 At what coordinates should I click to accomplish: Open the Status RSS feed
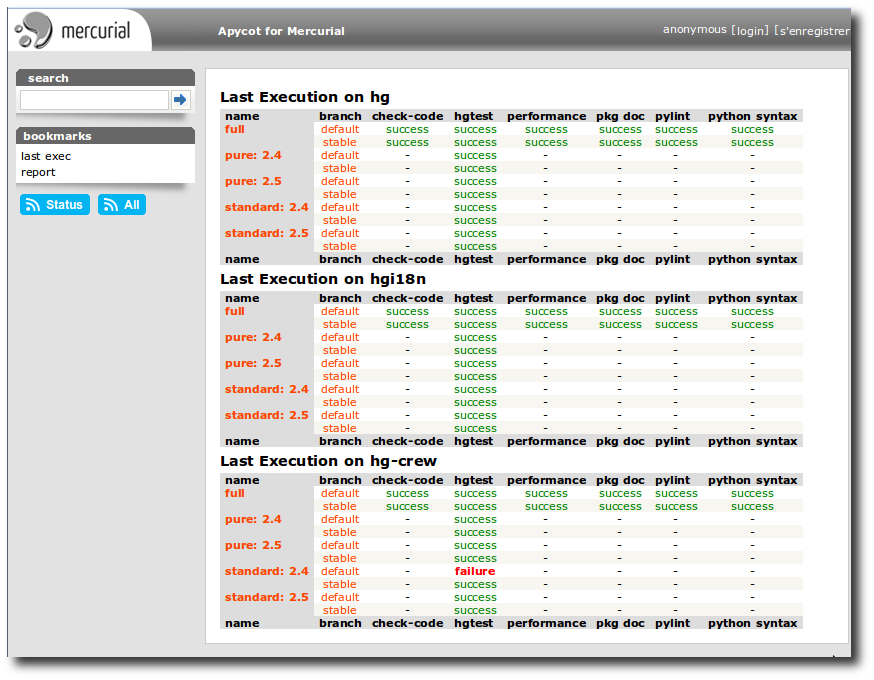click(55, 205)
